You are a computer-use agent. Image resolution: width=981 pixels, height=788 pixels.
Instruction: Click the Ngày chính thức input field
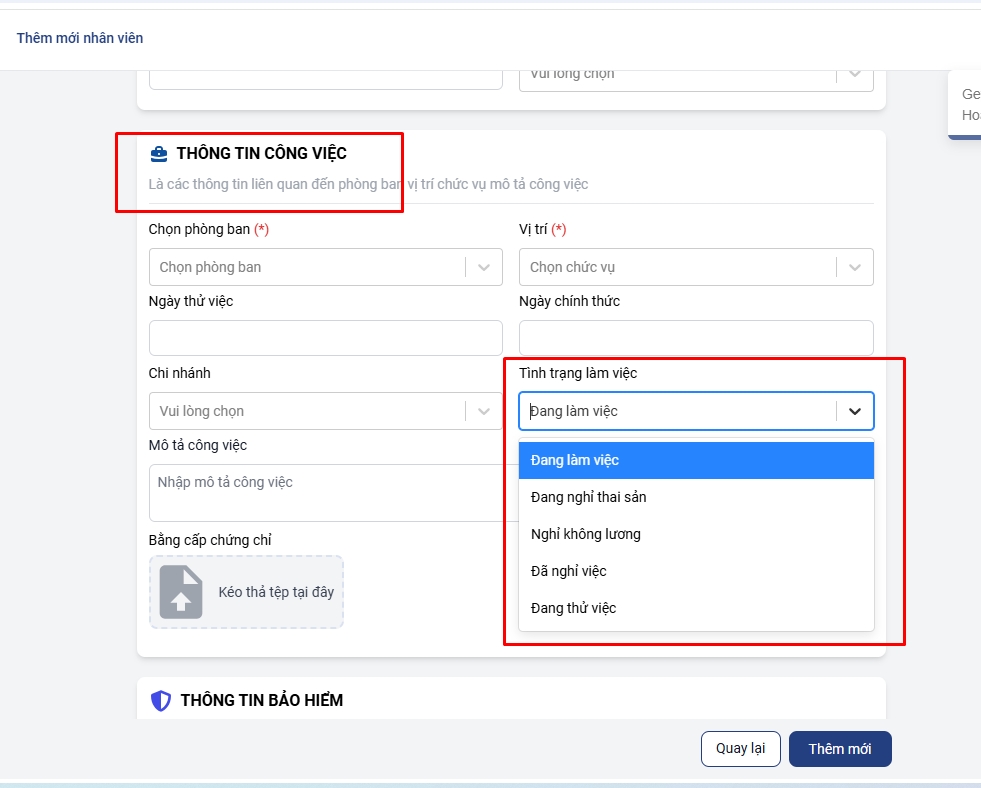696,338
